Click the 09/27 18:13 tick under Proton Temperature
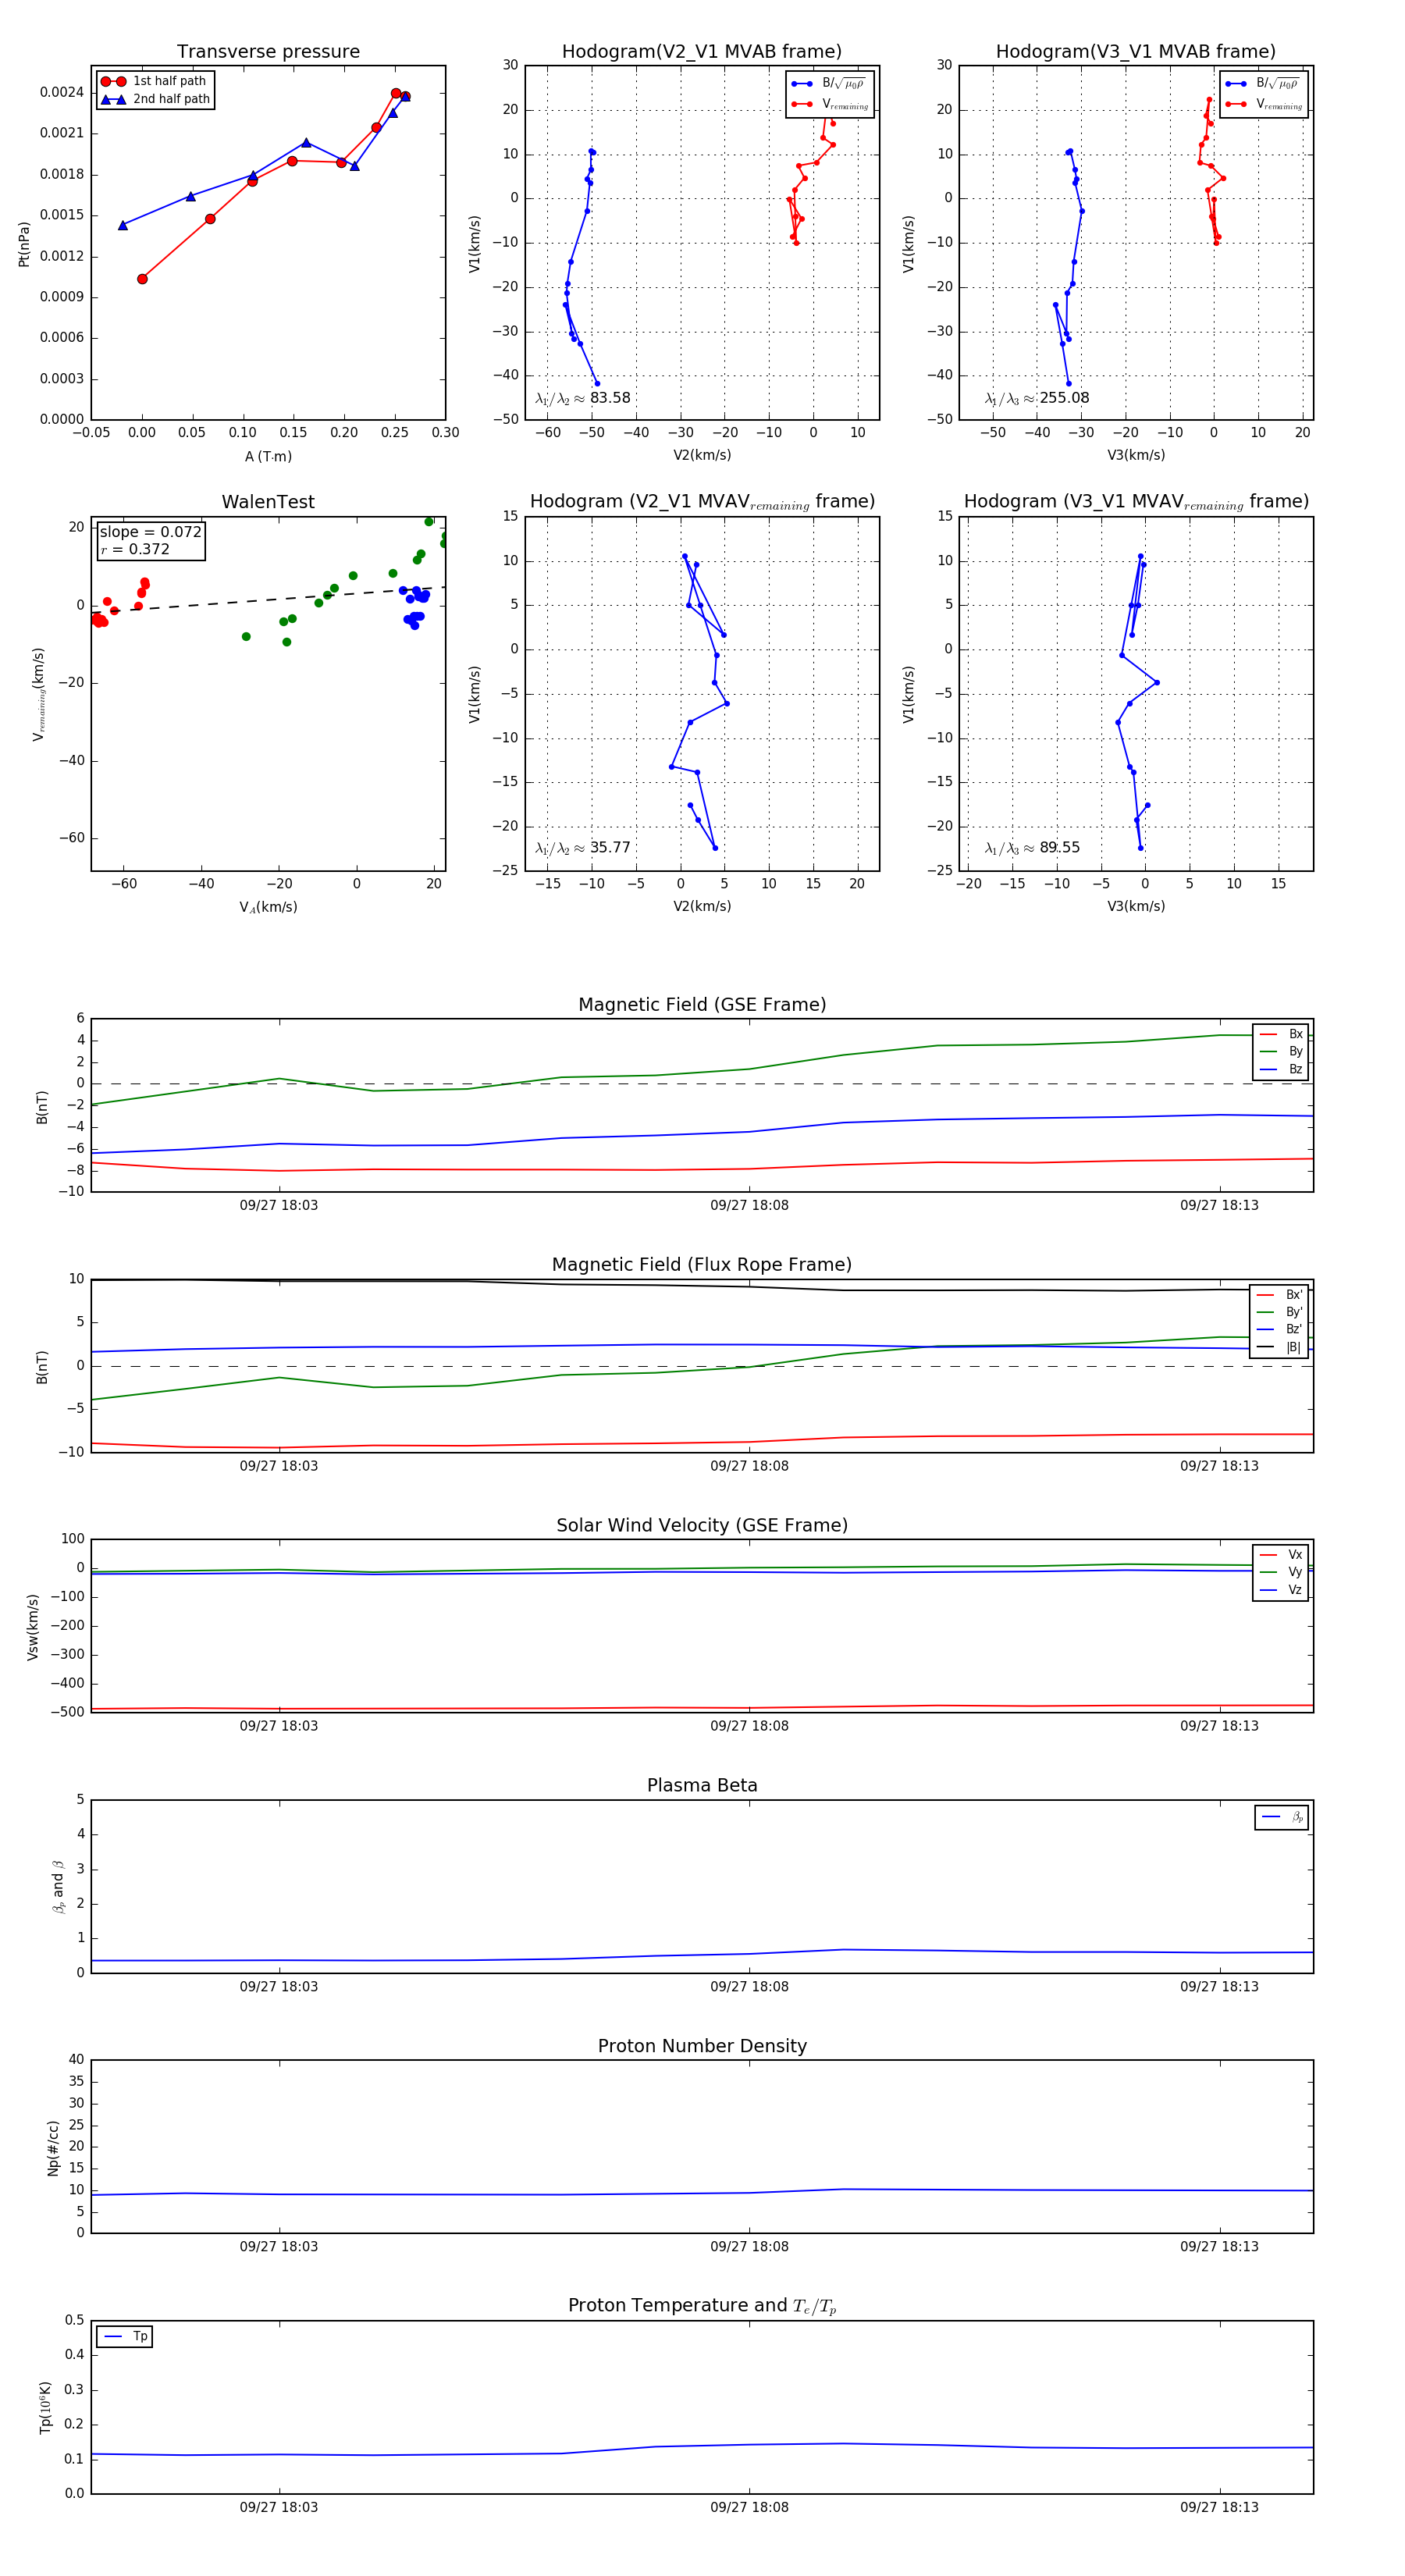This screenshot has width=1405, height=2576. [x=1219, y=2507]
